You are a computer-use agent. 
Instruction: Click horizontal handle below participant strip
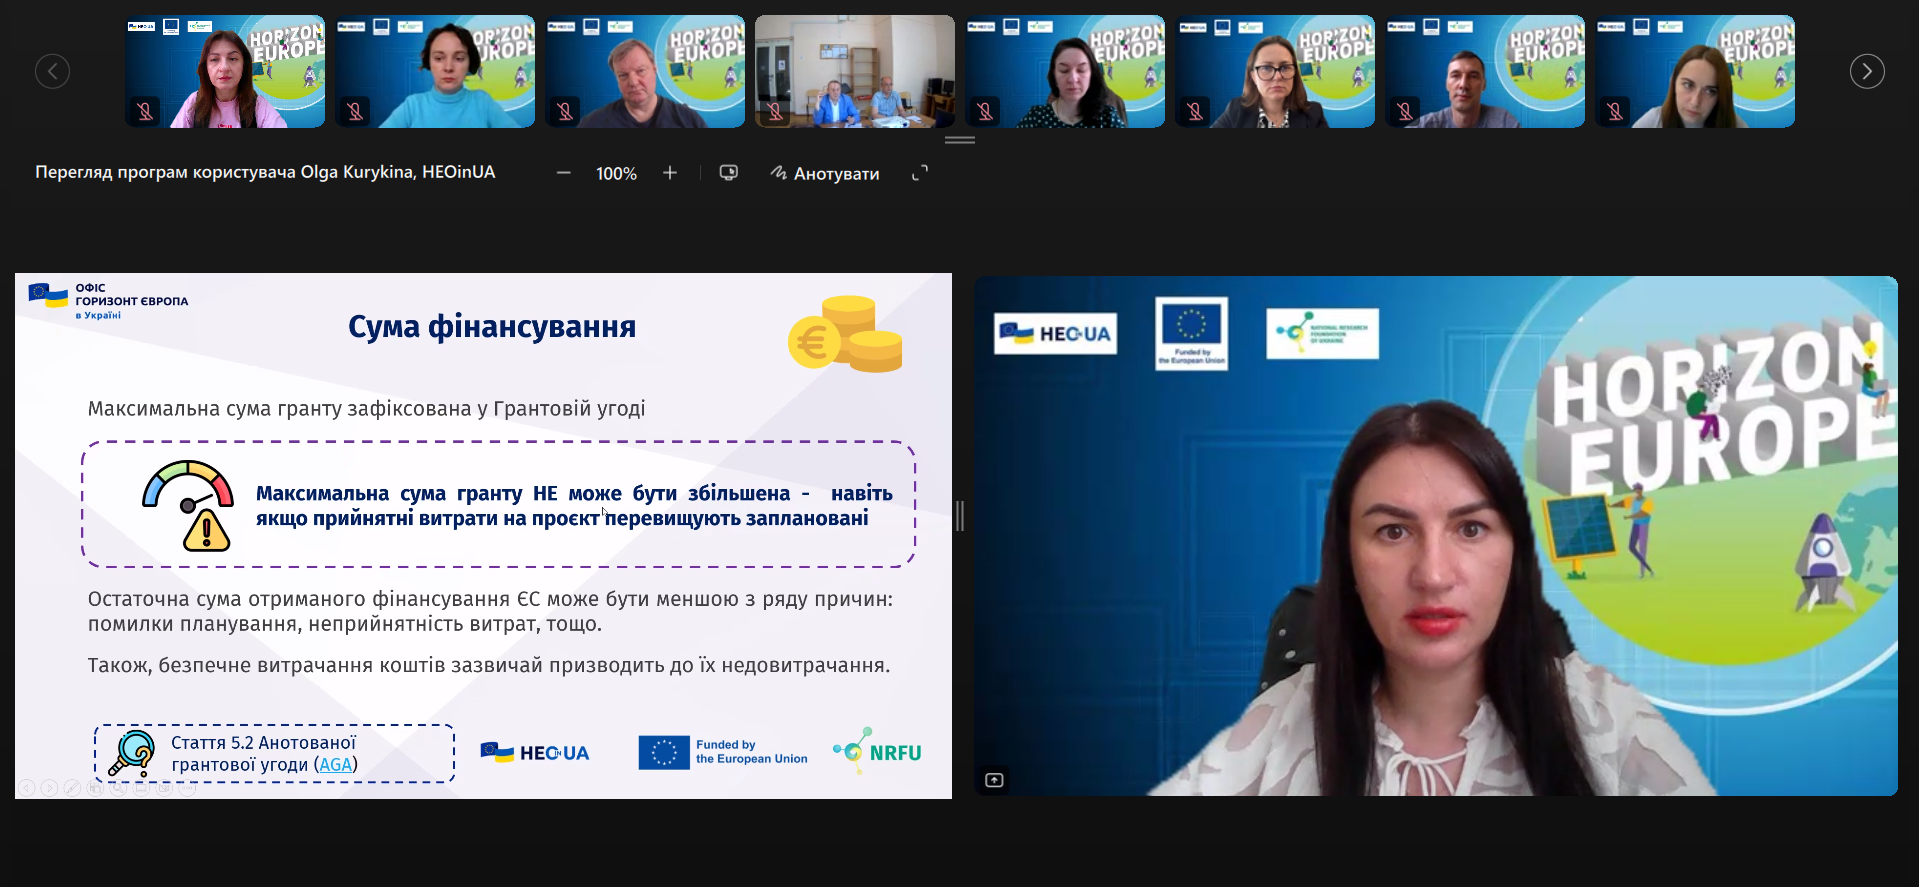click(x=960, y=140)
